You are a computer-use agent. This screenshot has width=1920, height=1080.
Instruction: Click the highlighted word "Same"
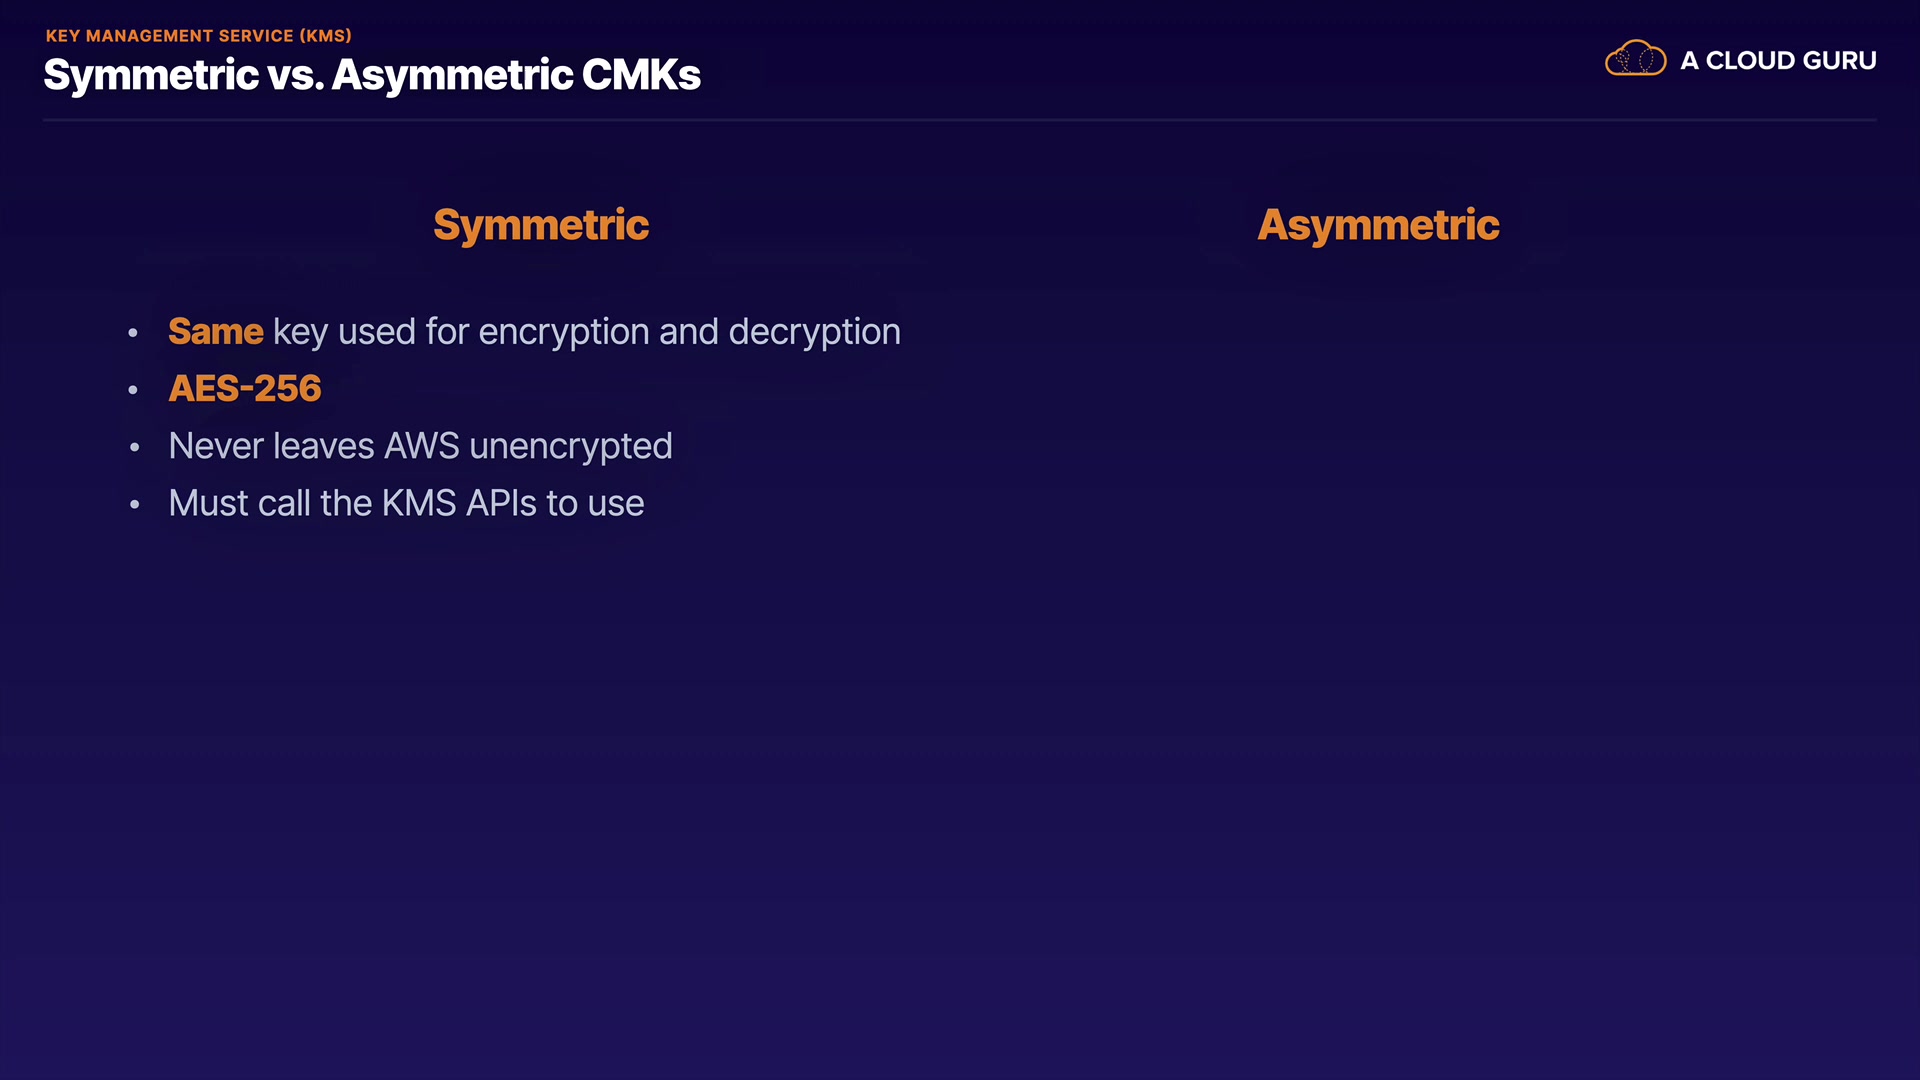215,331
